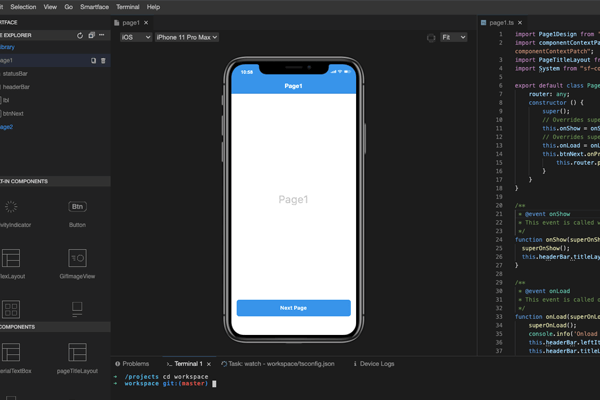Image resolution: width=600 pixels, height=400 pixels.
Task: Select btnNext in the explorer tree
Action: 14,114
